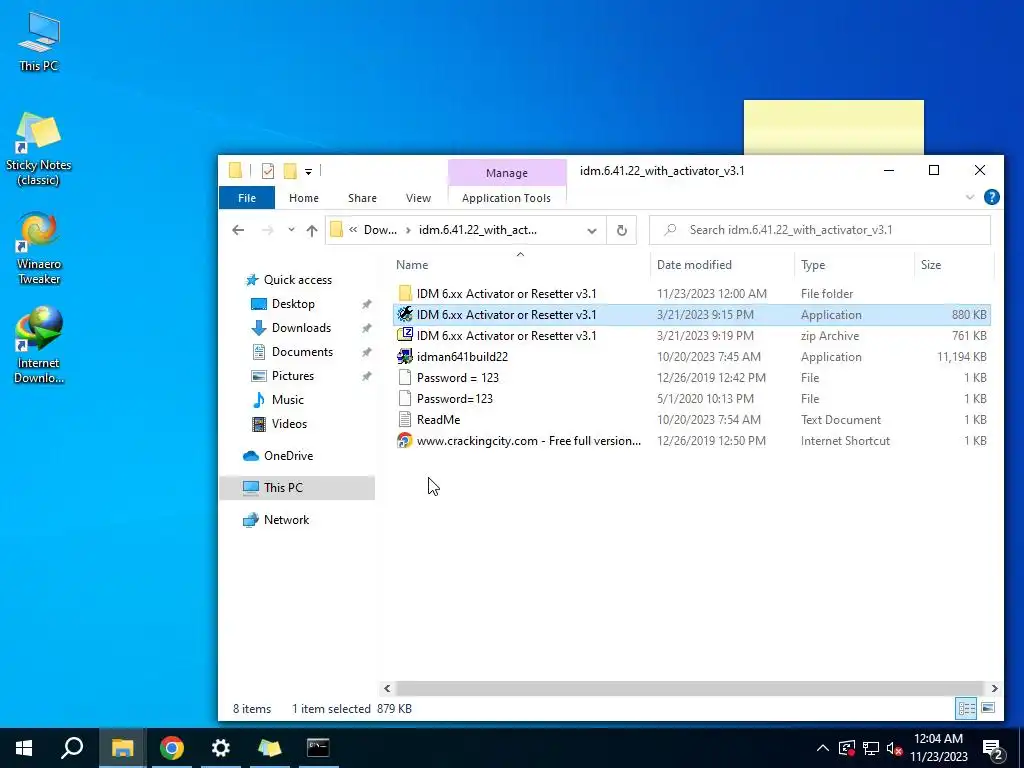Open notification Action Center icon
The image size is (1024, 768).
pyautogui.click(x=993, y=749)
